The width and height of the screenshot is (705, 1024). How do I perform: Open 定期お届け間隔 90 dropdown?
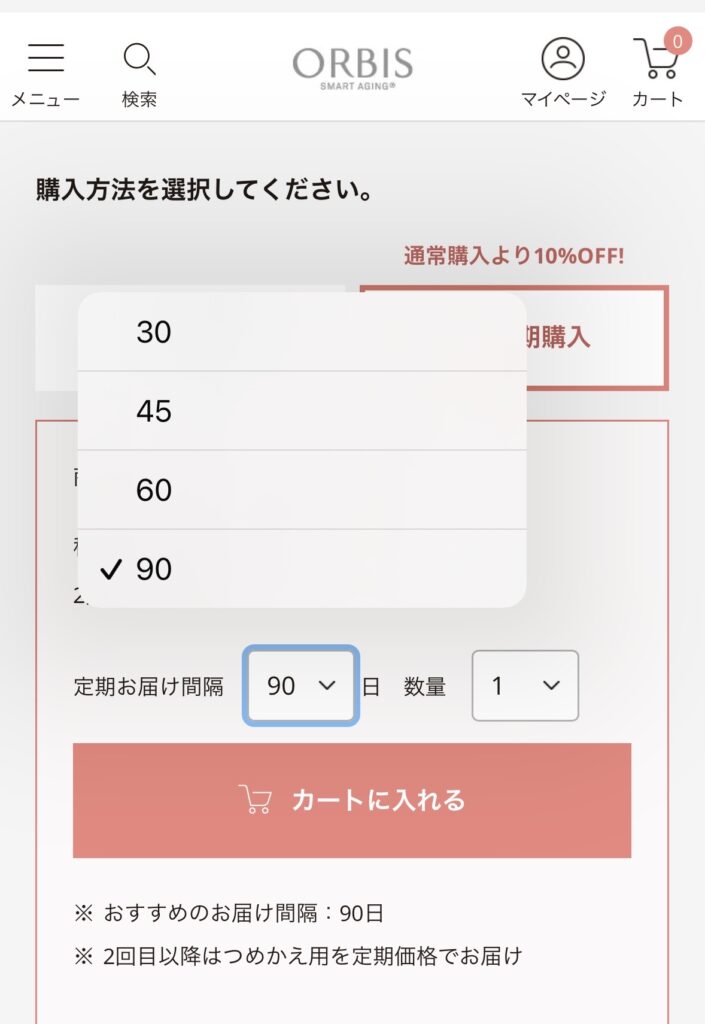tap(301, 686)
